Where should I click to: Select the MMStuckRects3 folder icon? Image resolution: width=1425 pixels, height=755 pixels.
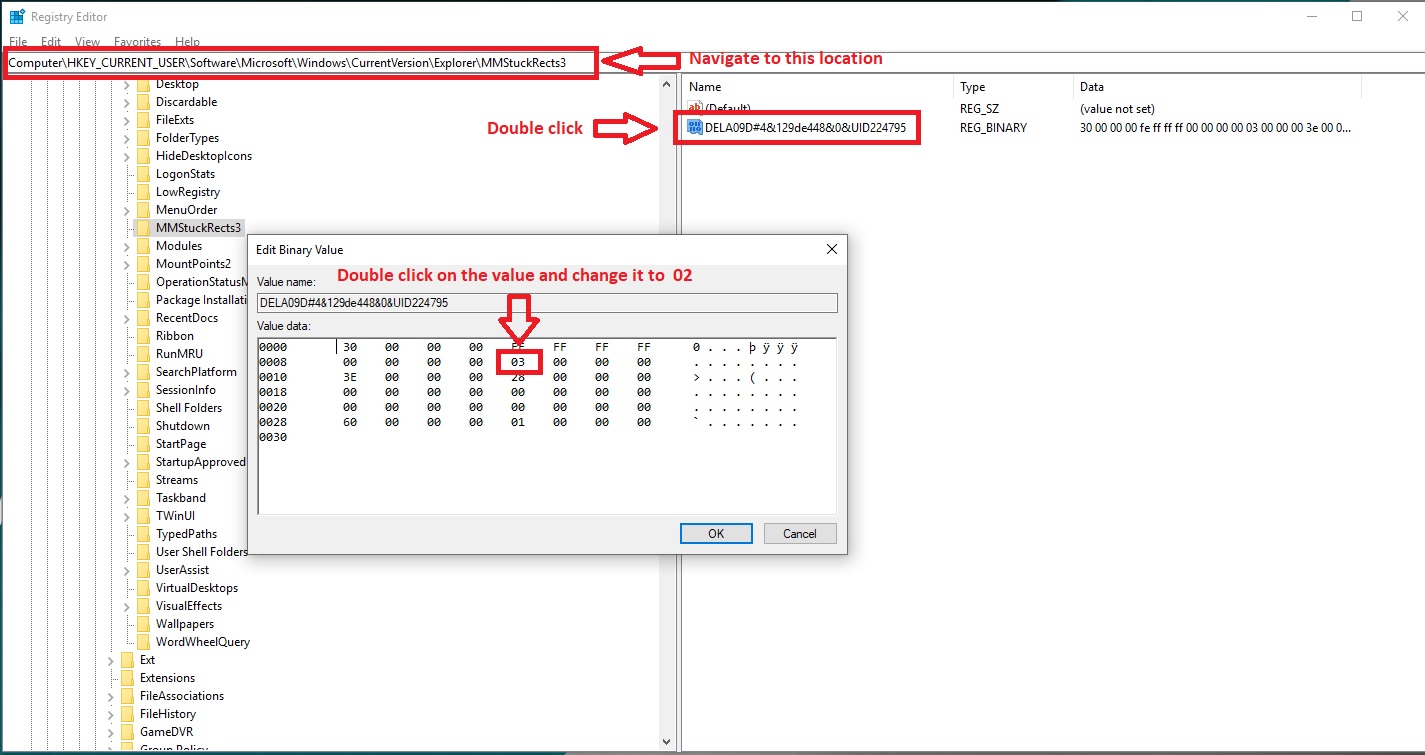click(x=143, y=228)
